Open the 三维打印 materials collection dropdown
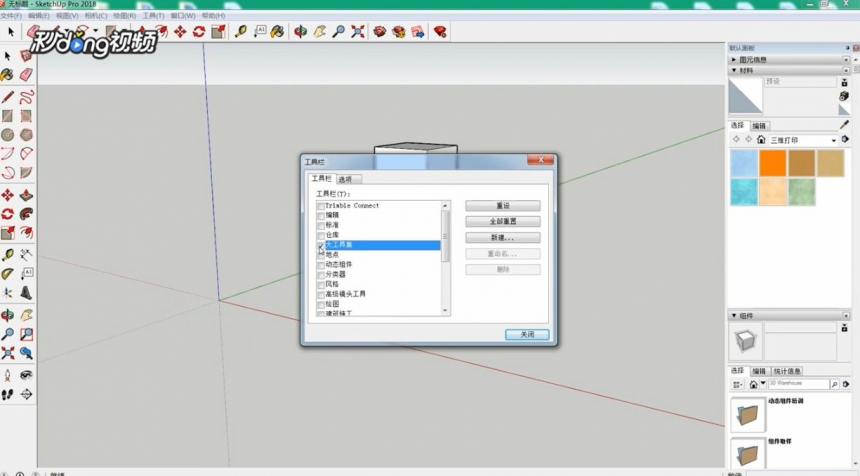This screenshot has height=476, width=860. coord(834,140)
